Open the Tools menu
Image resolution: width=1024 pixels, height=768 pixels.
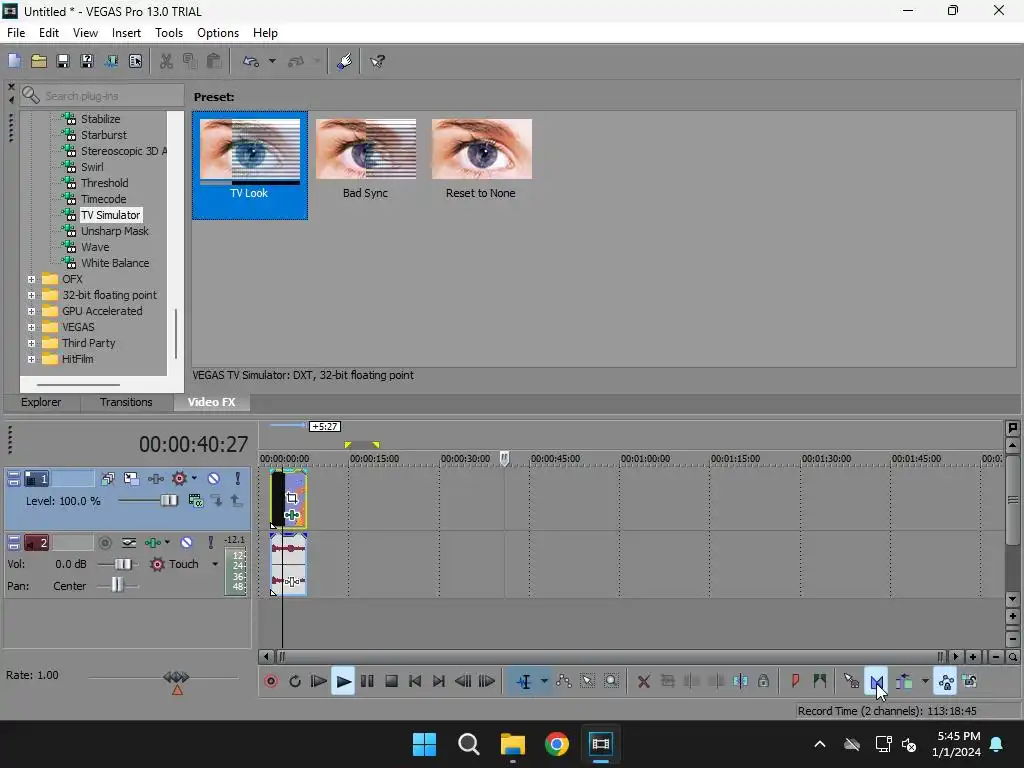click(x=168, y=33)
